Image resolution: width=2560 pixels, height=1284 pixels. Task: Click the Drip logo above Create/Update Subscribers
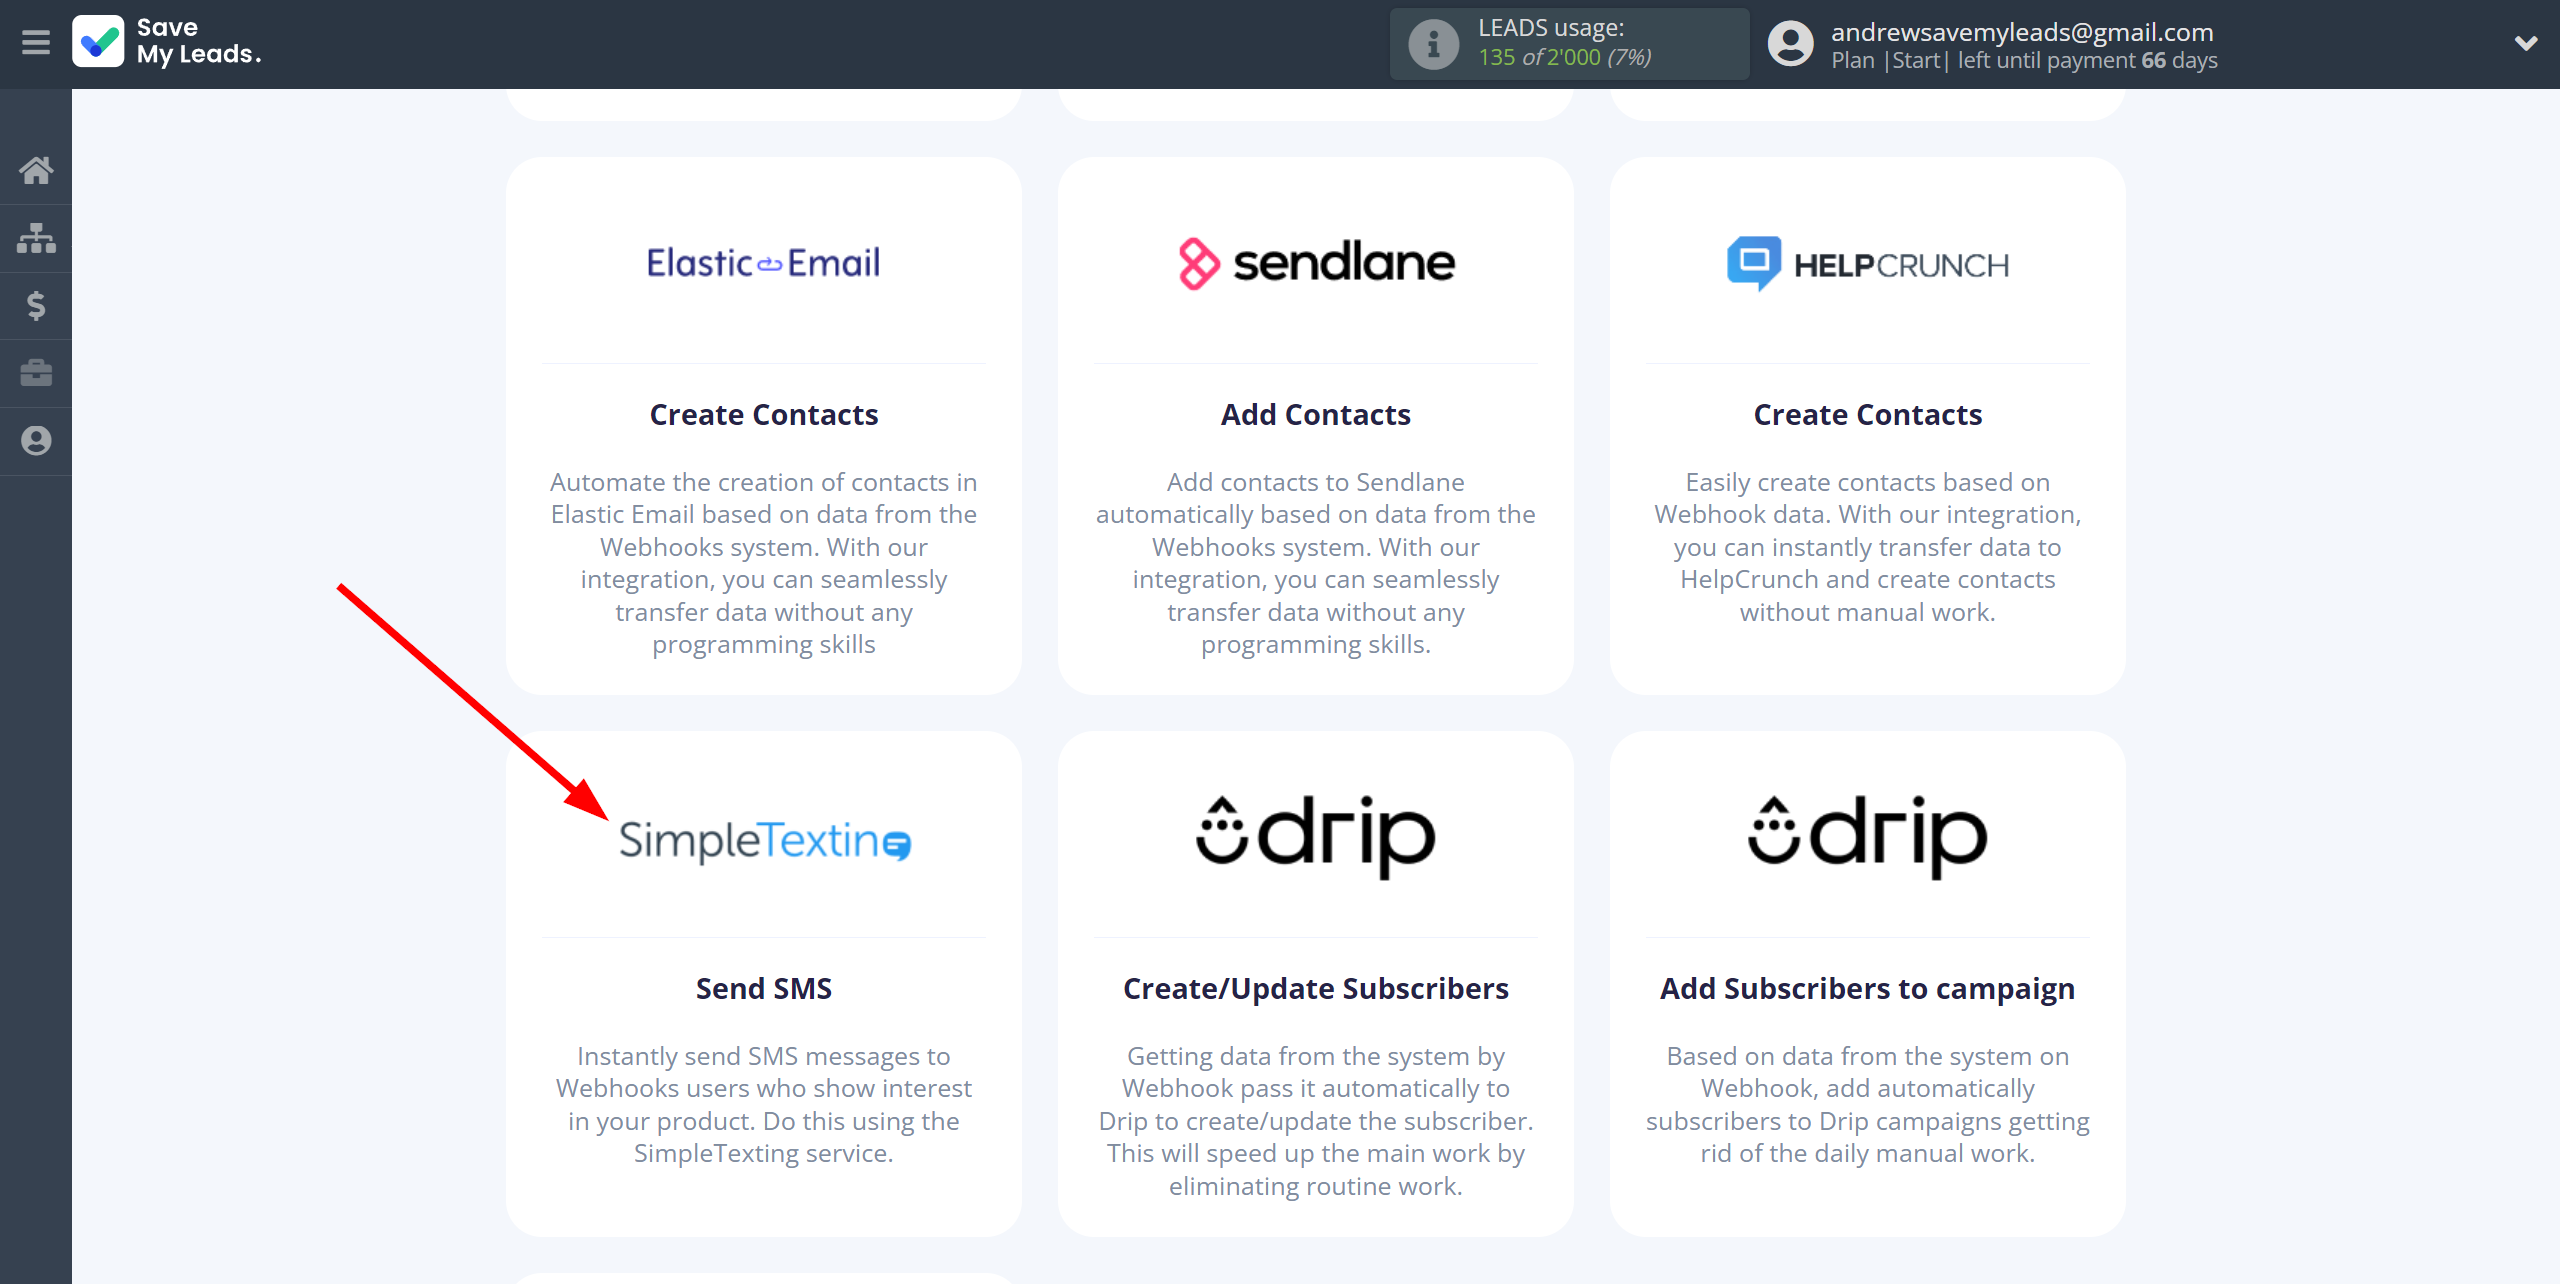click(1316, 837)
